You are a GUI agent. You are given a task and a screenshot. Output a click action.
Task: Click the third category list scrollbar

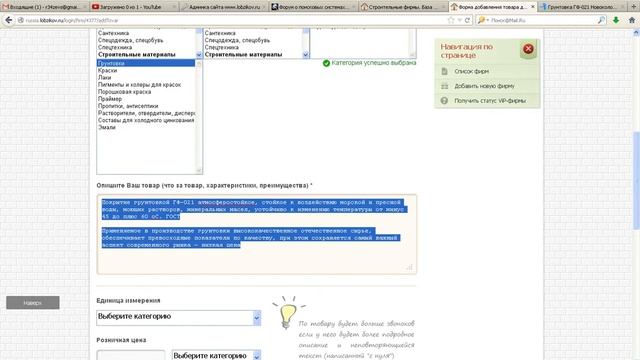(x=412, y=43)
